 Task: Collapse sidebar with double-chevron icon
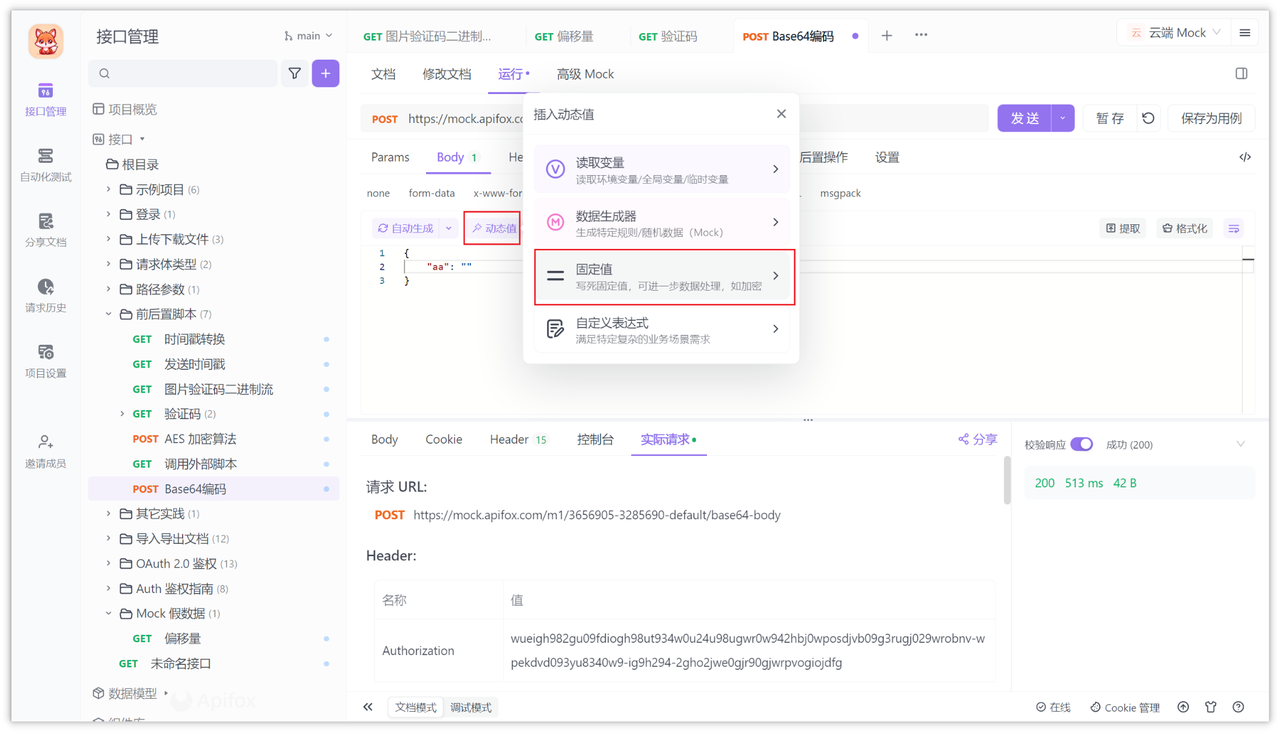[368, 707]
